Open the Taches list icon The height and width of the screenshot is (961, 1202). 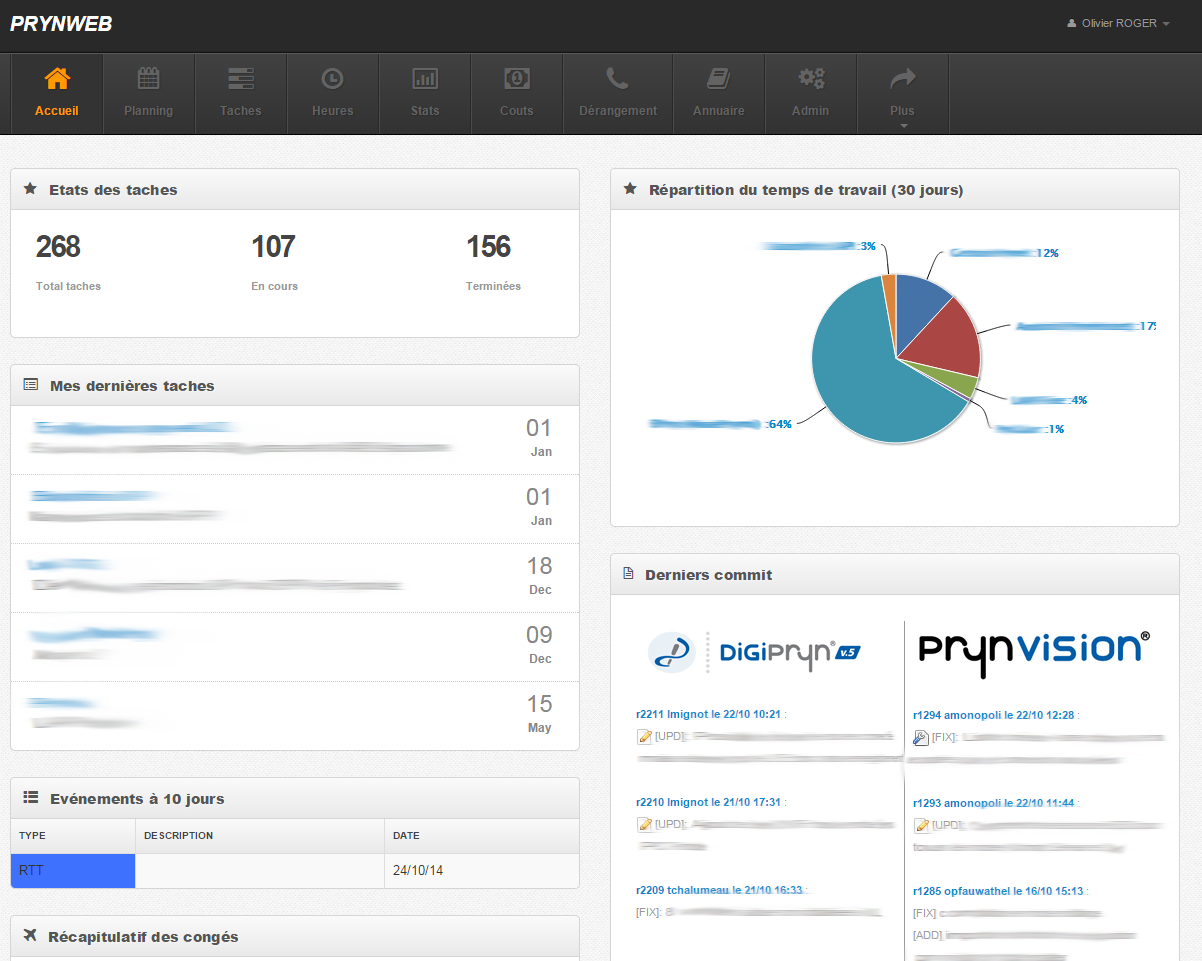pyautogui.click(x=240, y=79)
